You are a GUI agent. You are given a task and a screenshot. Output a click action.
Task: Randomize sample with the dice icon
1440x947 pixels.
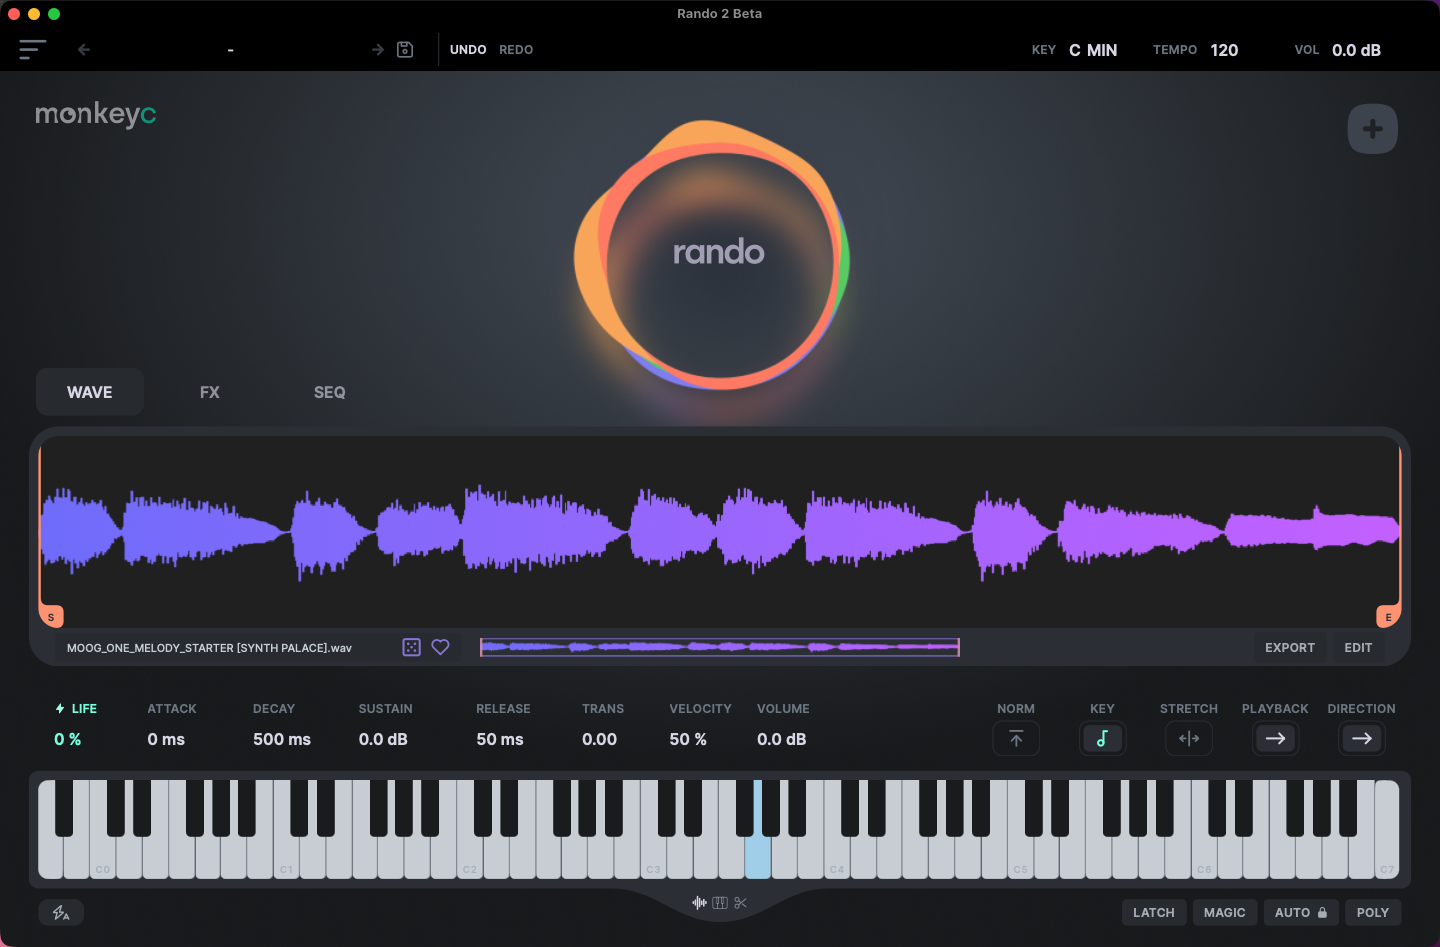[x=411, y=647]
